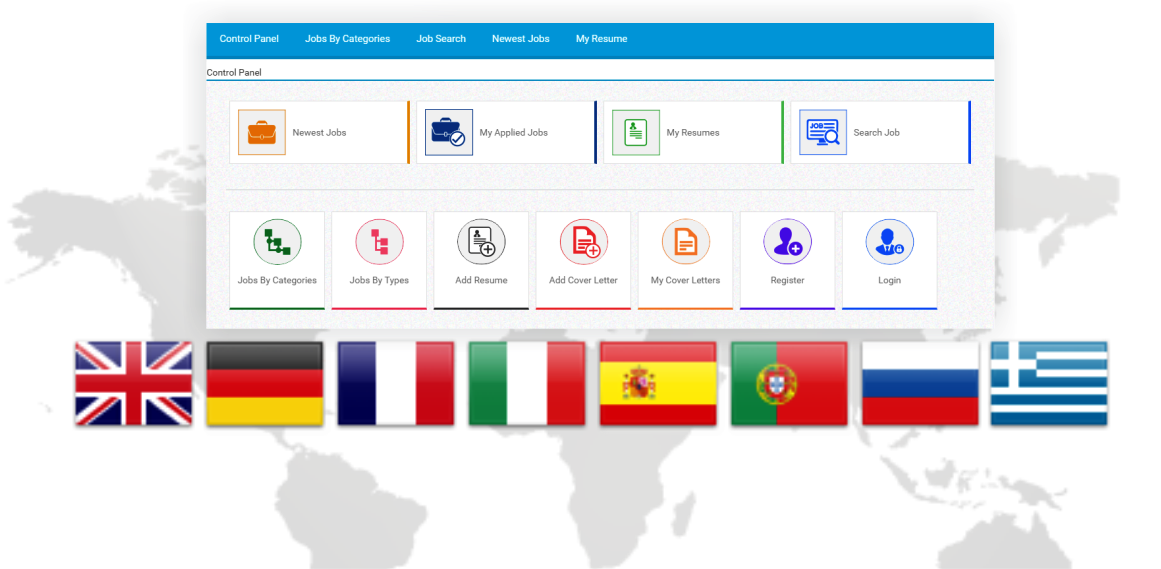Open Newest Jobs in the top menu
Image resolution: width=1161 pixels, height=569 pixels.
point(521,39)
